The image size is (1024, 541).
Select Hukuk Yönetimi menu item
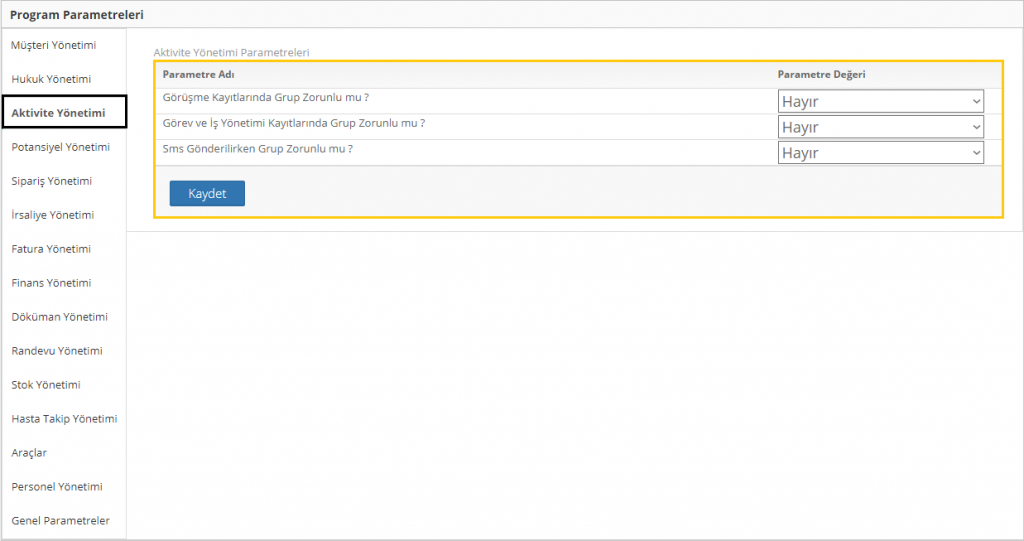click(51, 79)
